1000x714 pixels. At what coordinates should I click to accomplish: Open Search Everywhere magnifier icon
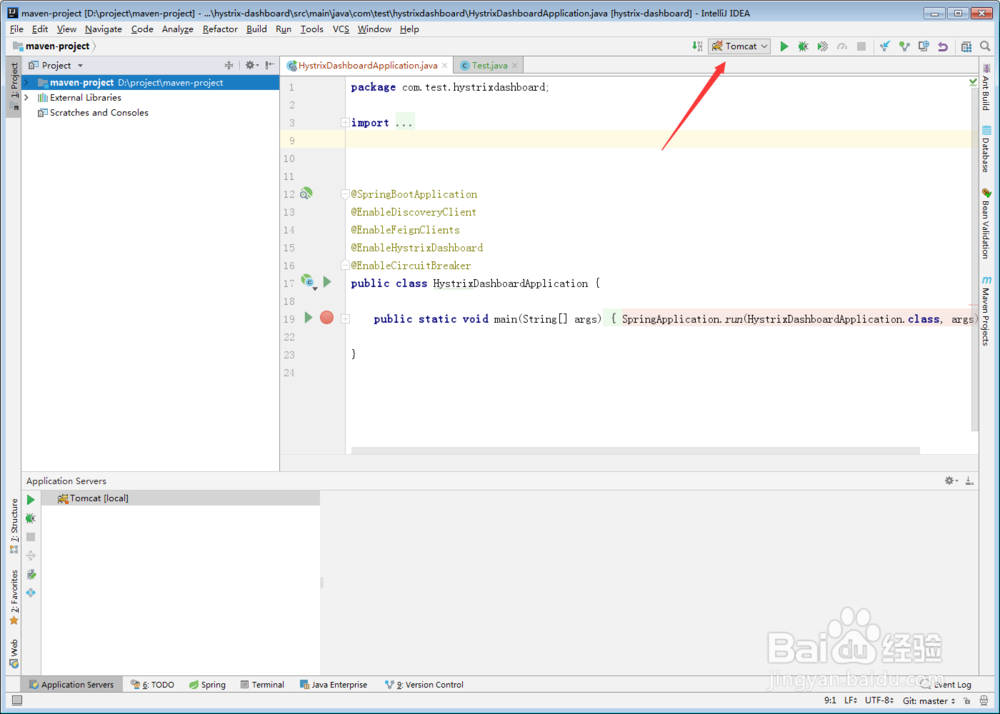pos(985,46)
